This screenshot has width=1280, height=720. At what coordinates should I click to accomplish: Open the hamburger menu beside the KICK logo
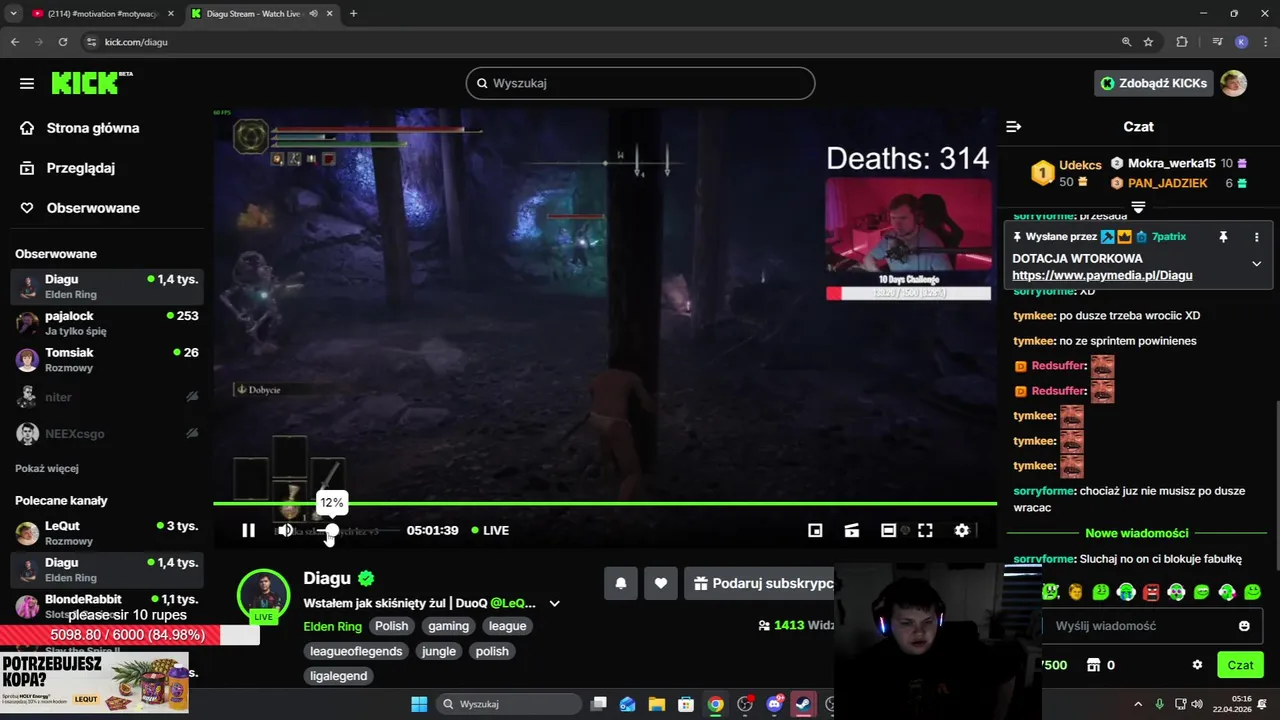[x=27, y=83]
